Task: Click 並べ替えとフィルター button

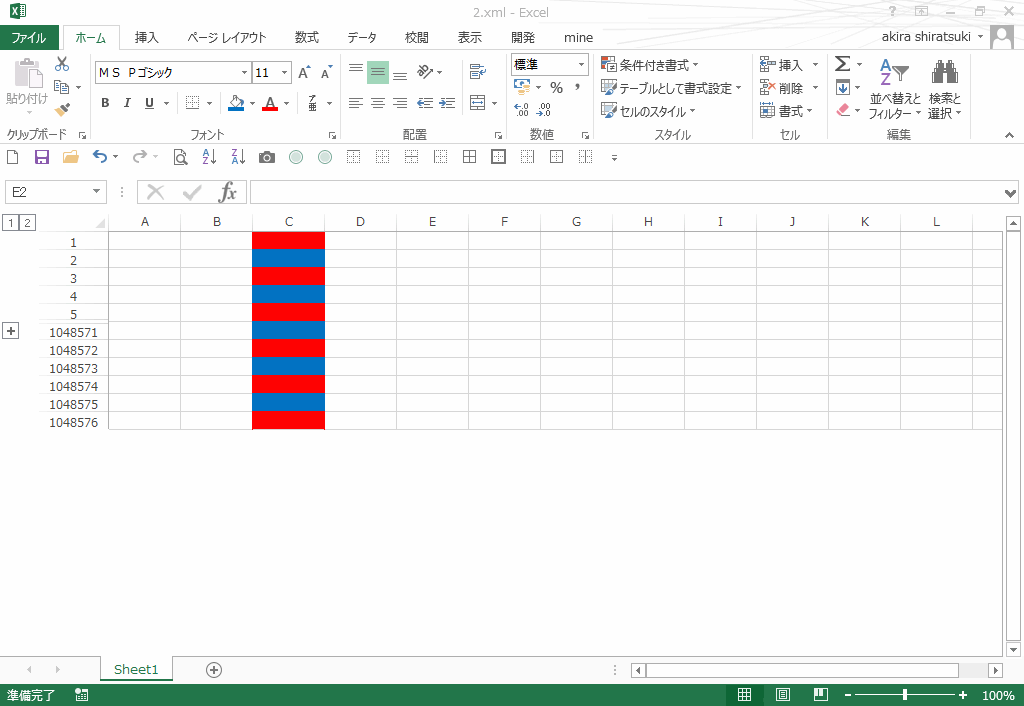Action: coord(895,89)
